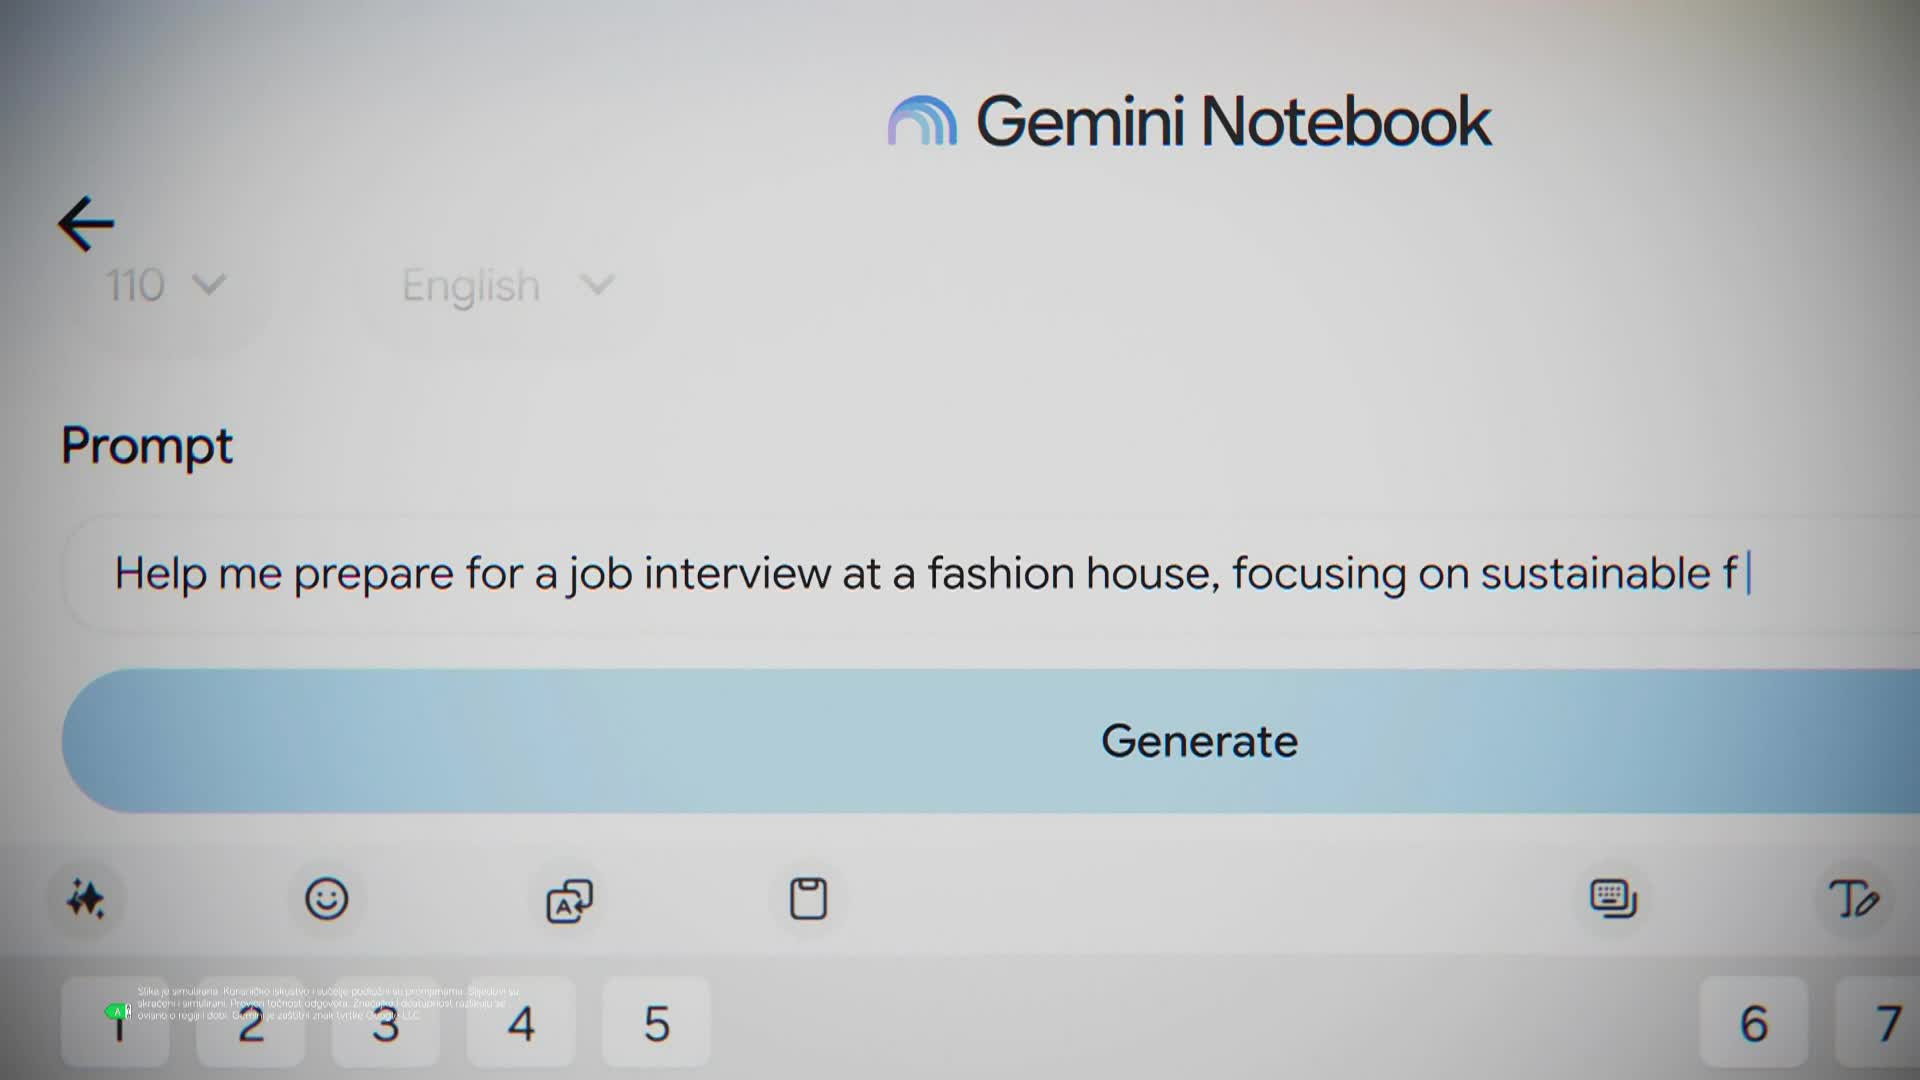Screen dimensions: 1920x1080
Task: Tap the handwriting text edit icon
Action: click(x=1853, y=899)
